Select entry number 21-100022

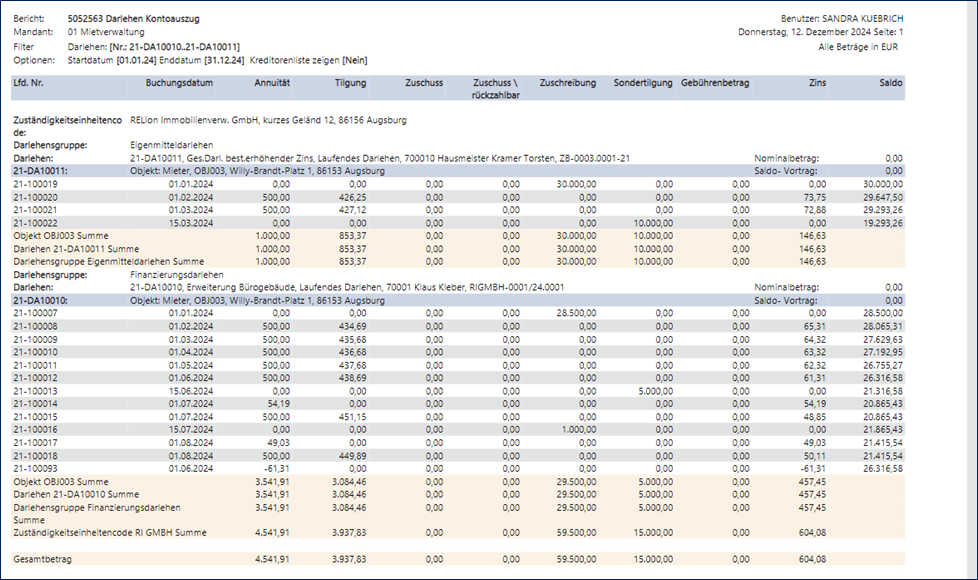[35, 223]
